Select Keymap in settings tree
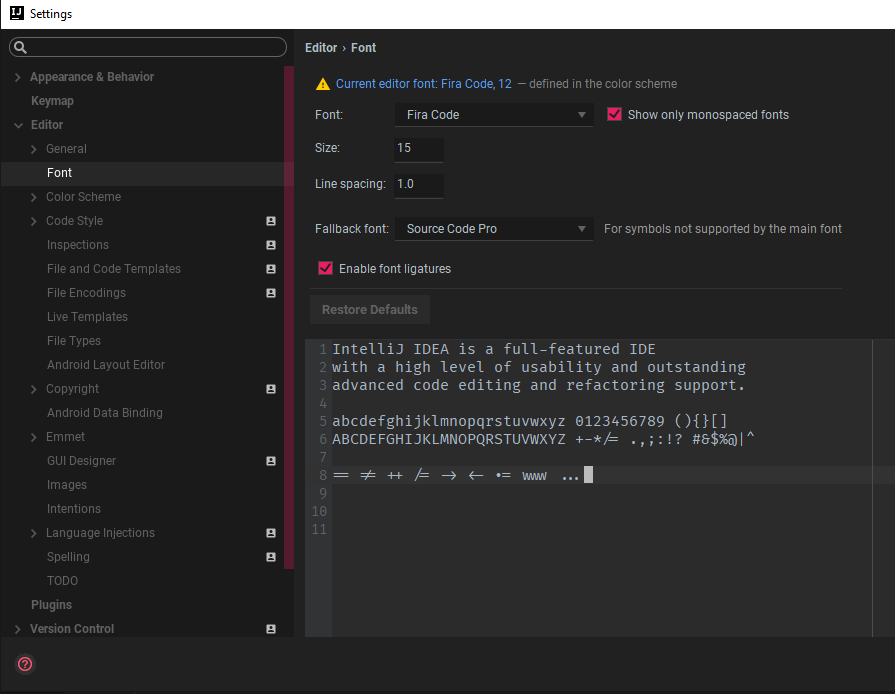 point(52,101)
